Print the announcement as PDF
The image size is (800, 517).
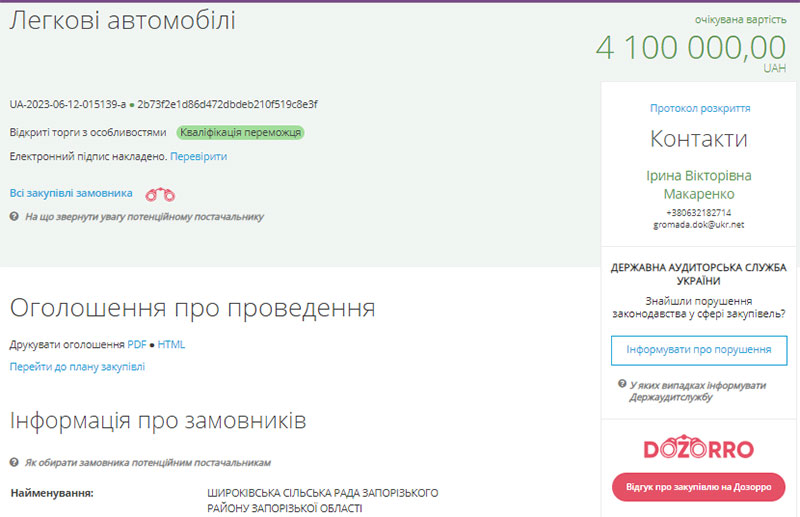point(136,345)
